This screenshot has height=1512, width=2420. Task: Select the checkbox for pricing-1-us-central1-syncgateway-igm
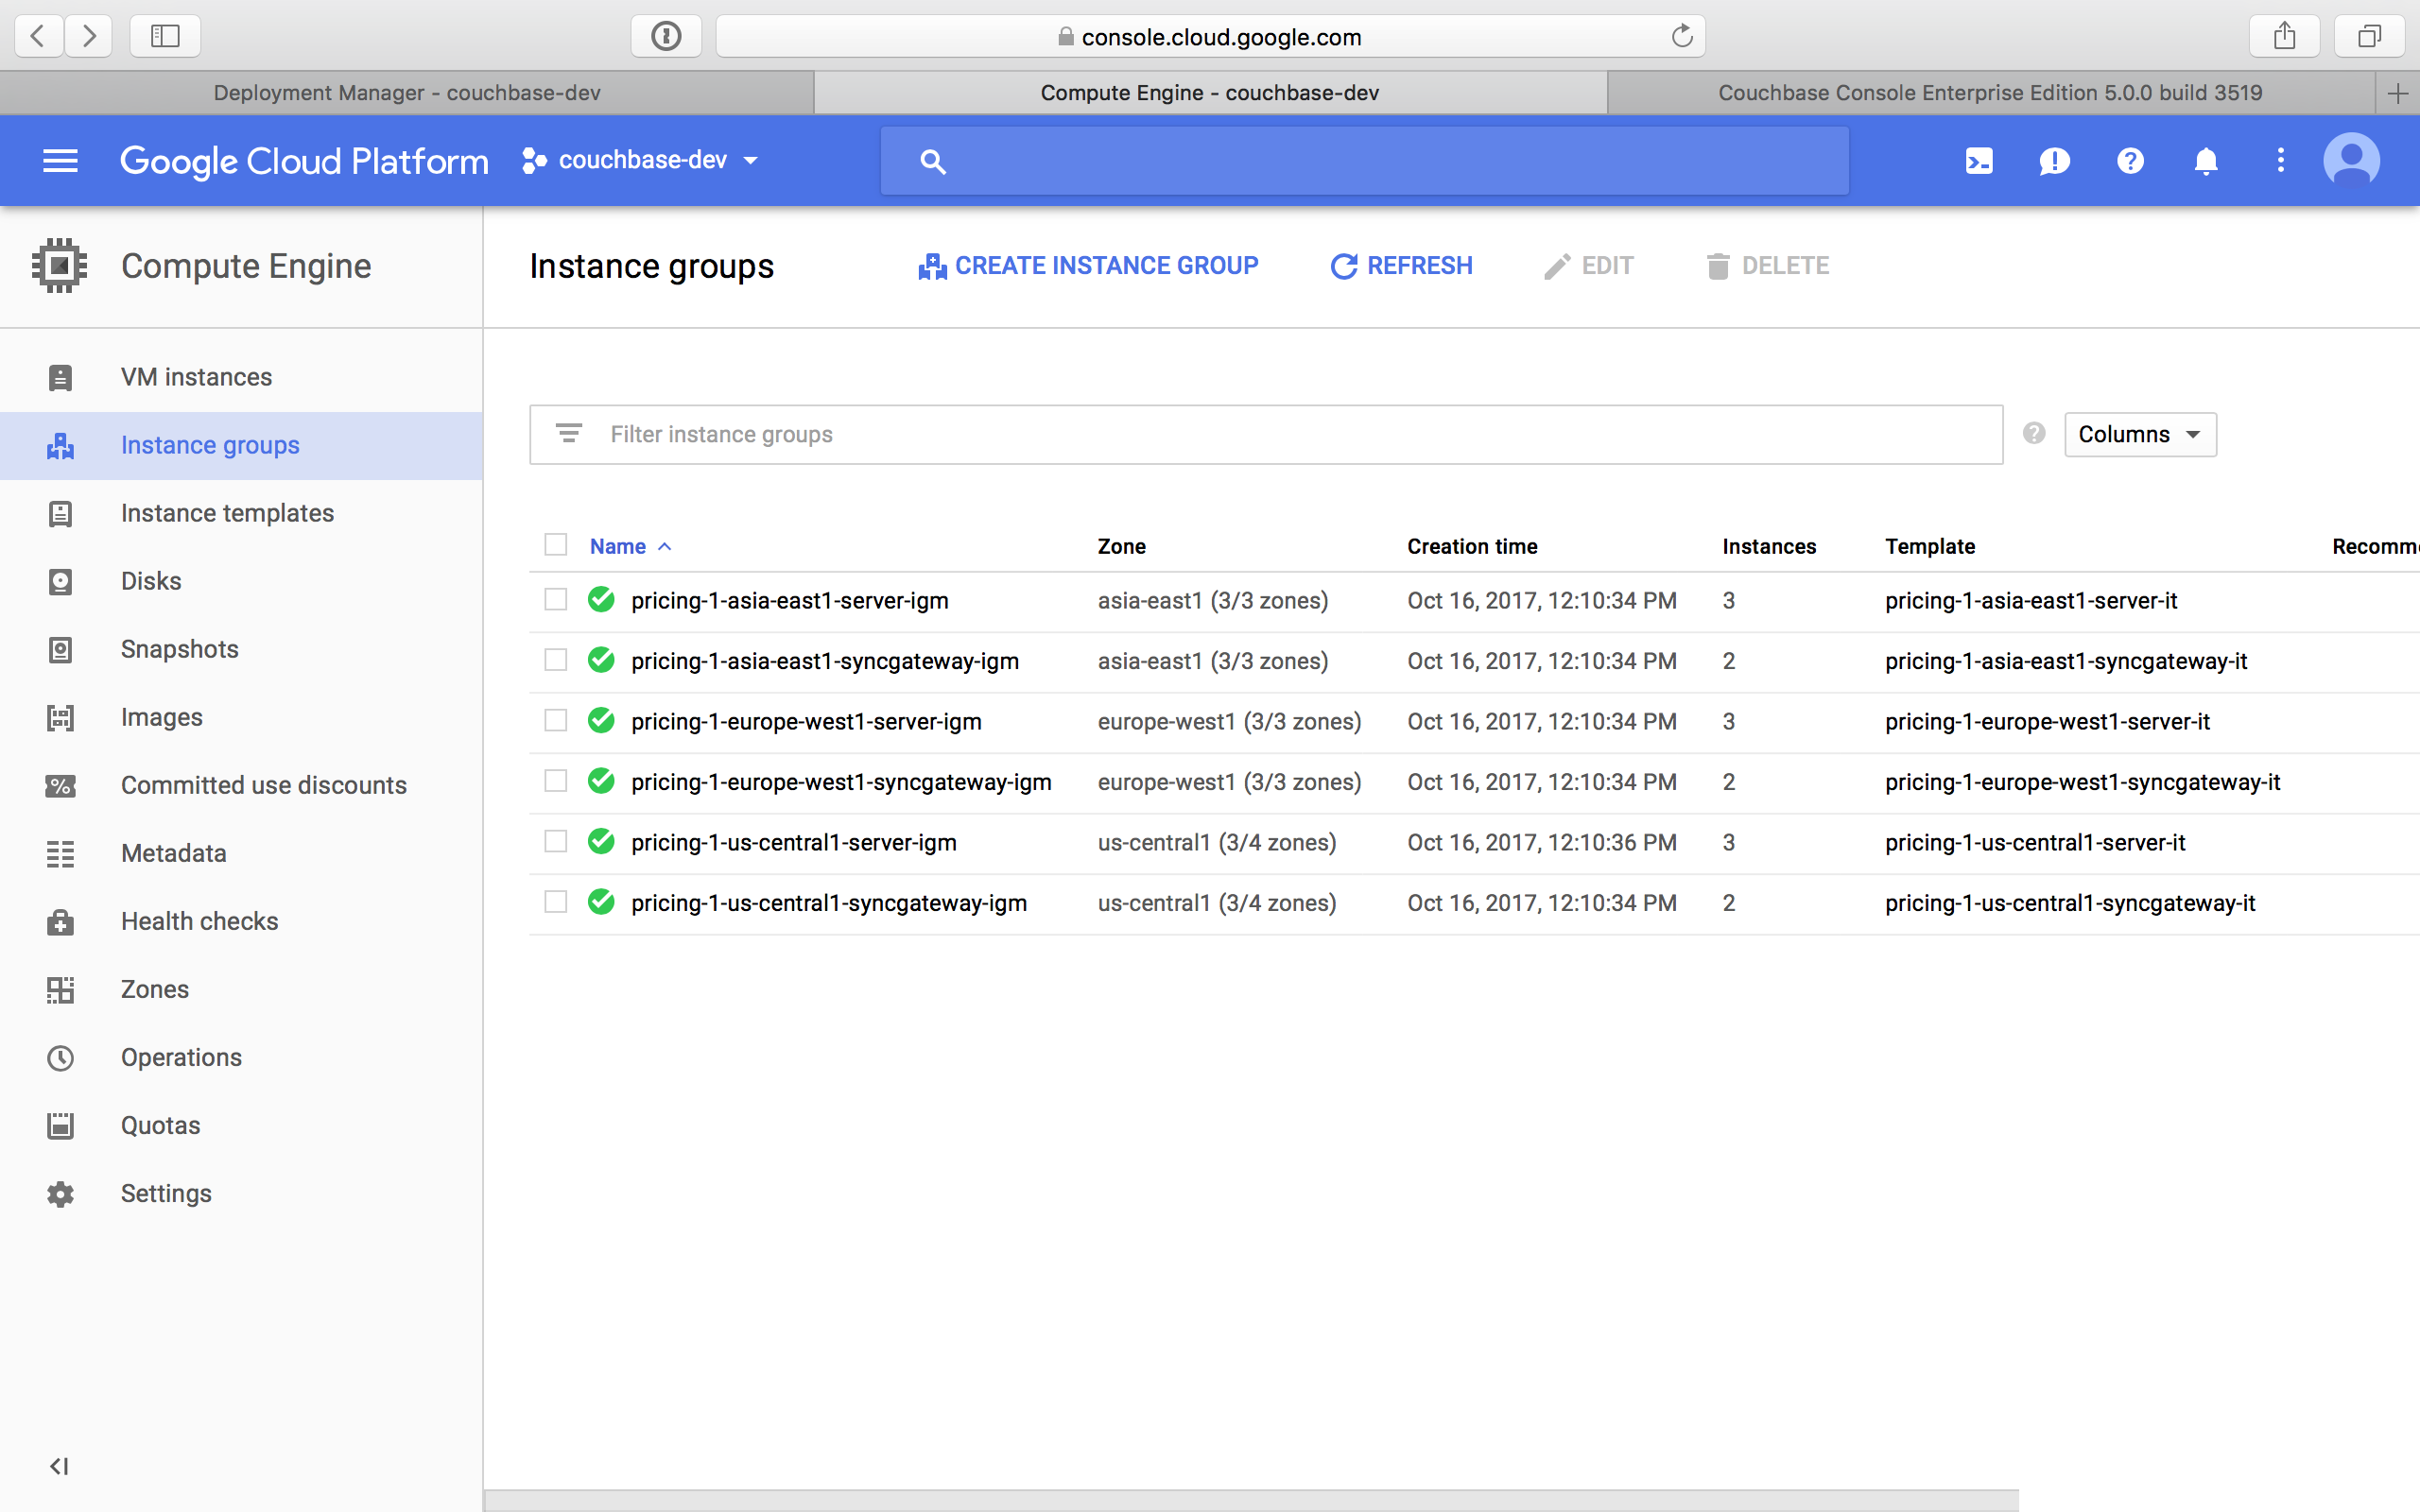pos(556,902)
